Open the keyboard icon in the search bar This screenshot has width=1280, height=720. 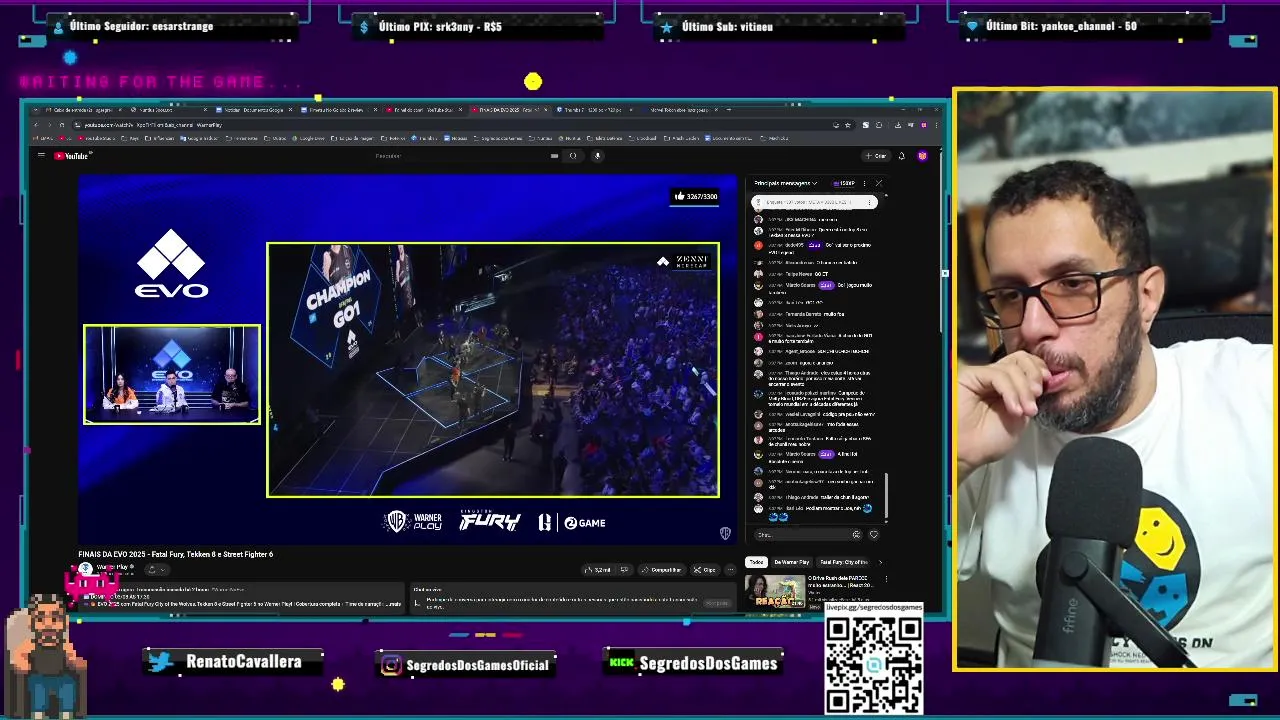pyautogui.click(x=554, y=156)
